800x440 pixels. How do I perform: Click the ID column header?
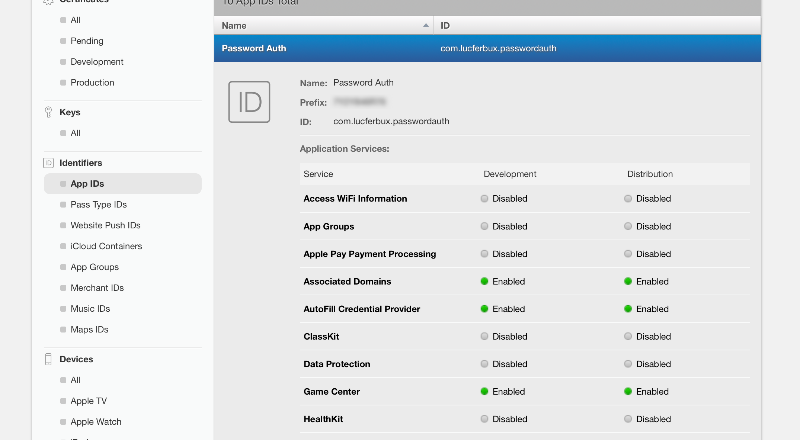[597, 26]
